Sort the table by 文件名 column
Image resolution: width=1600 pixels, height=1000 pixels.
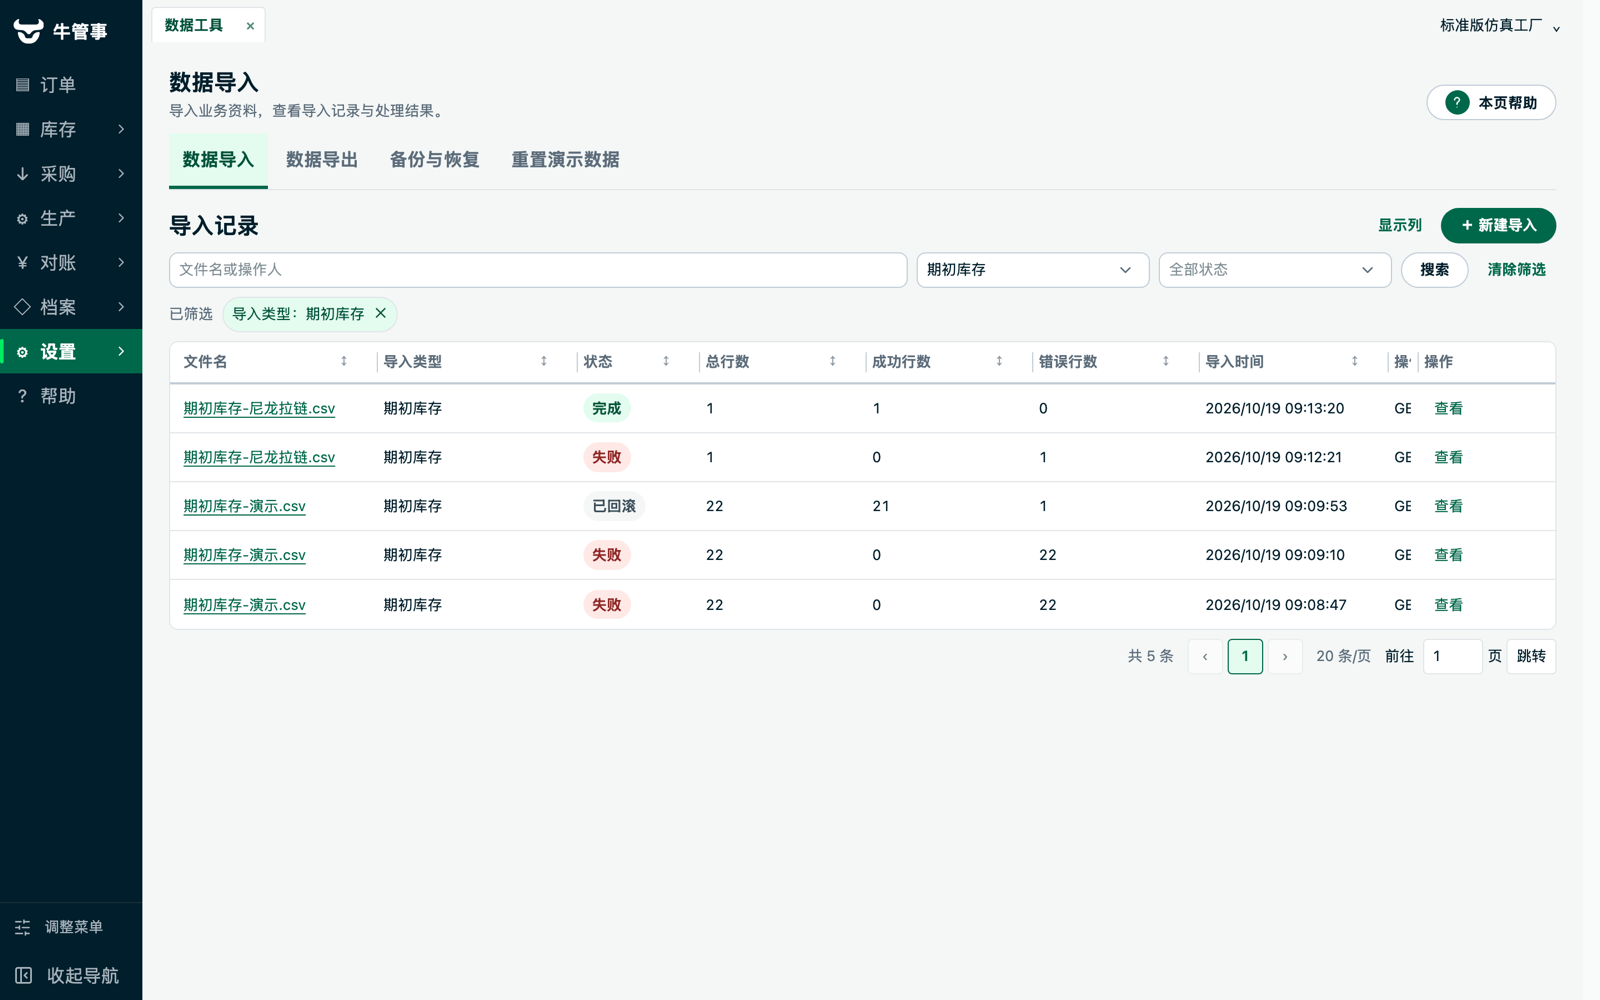point(344,362)
